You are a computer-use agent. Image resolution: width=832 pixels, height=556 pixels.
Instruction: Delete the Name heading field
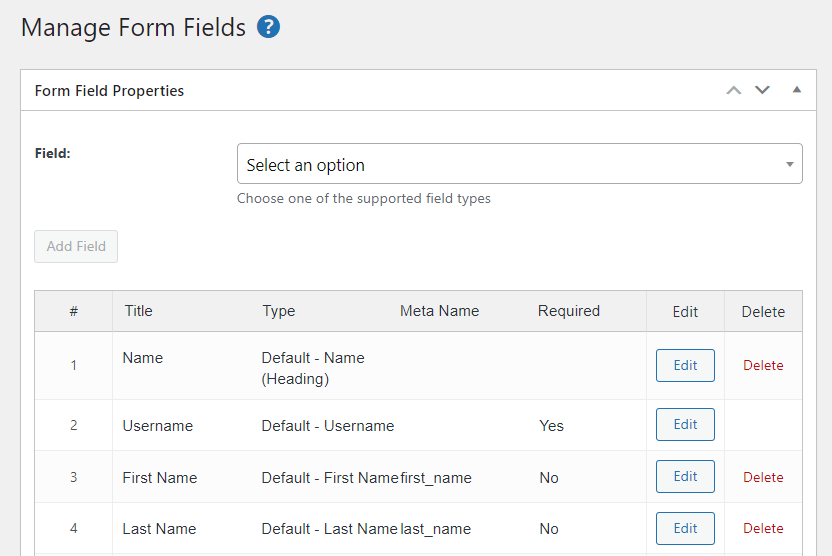pos(763,365)
